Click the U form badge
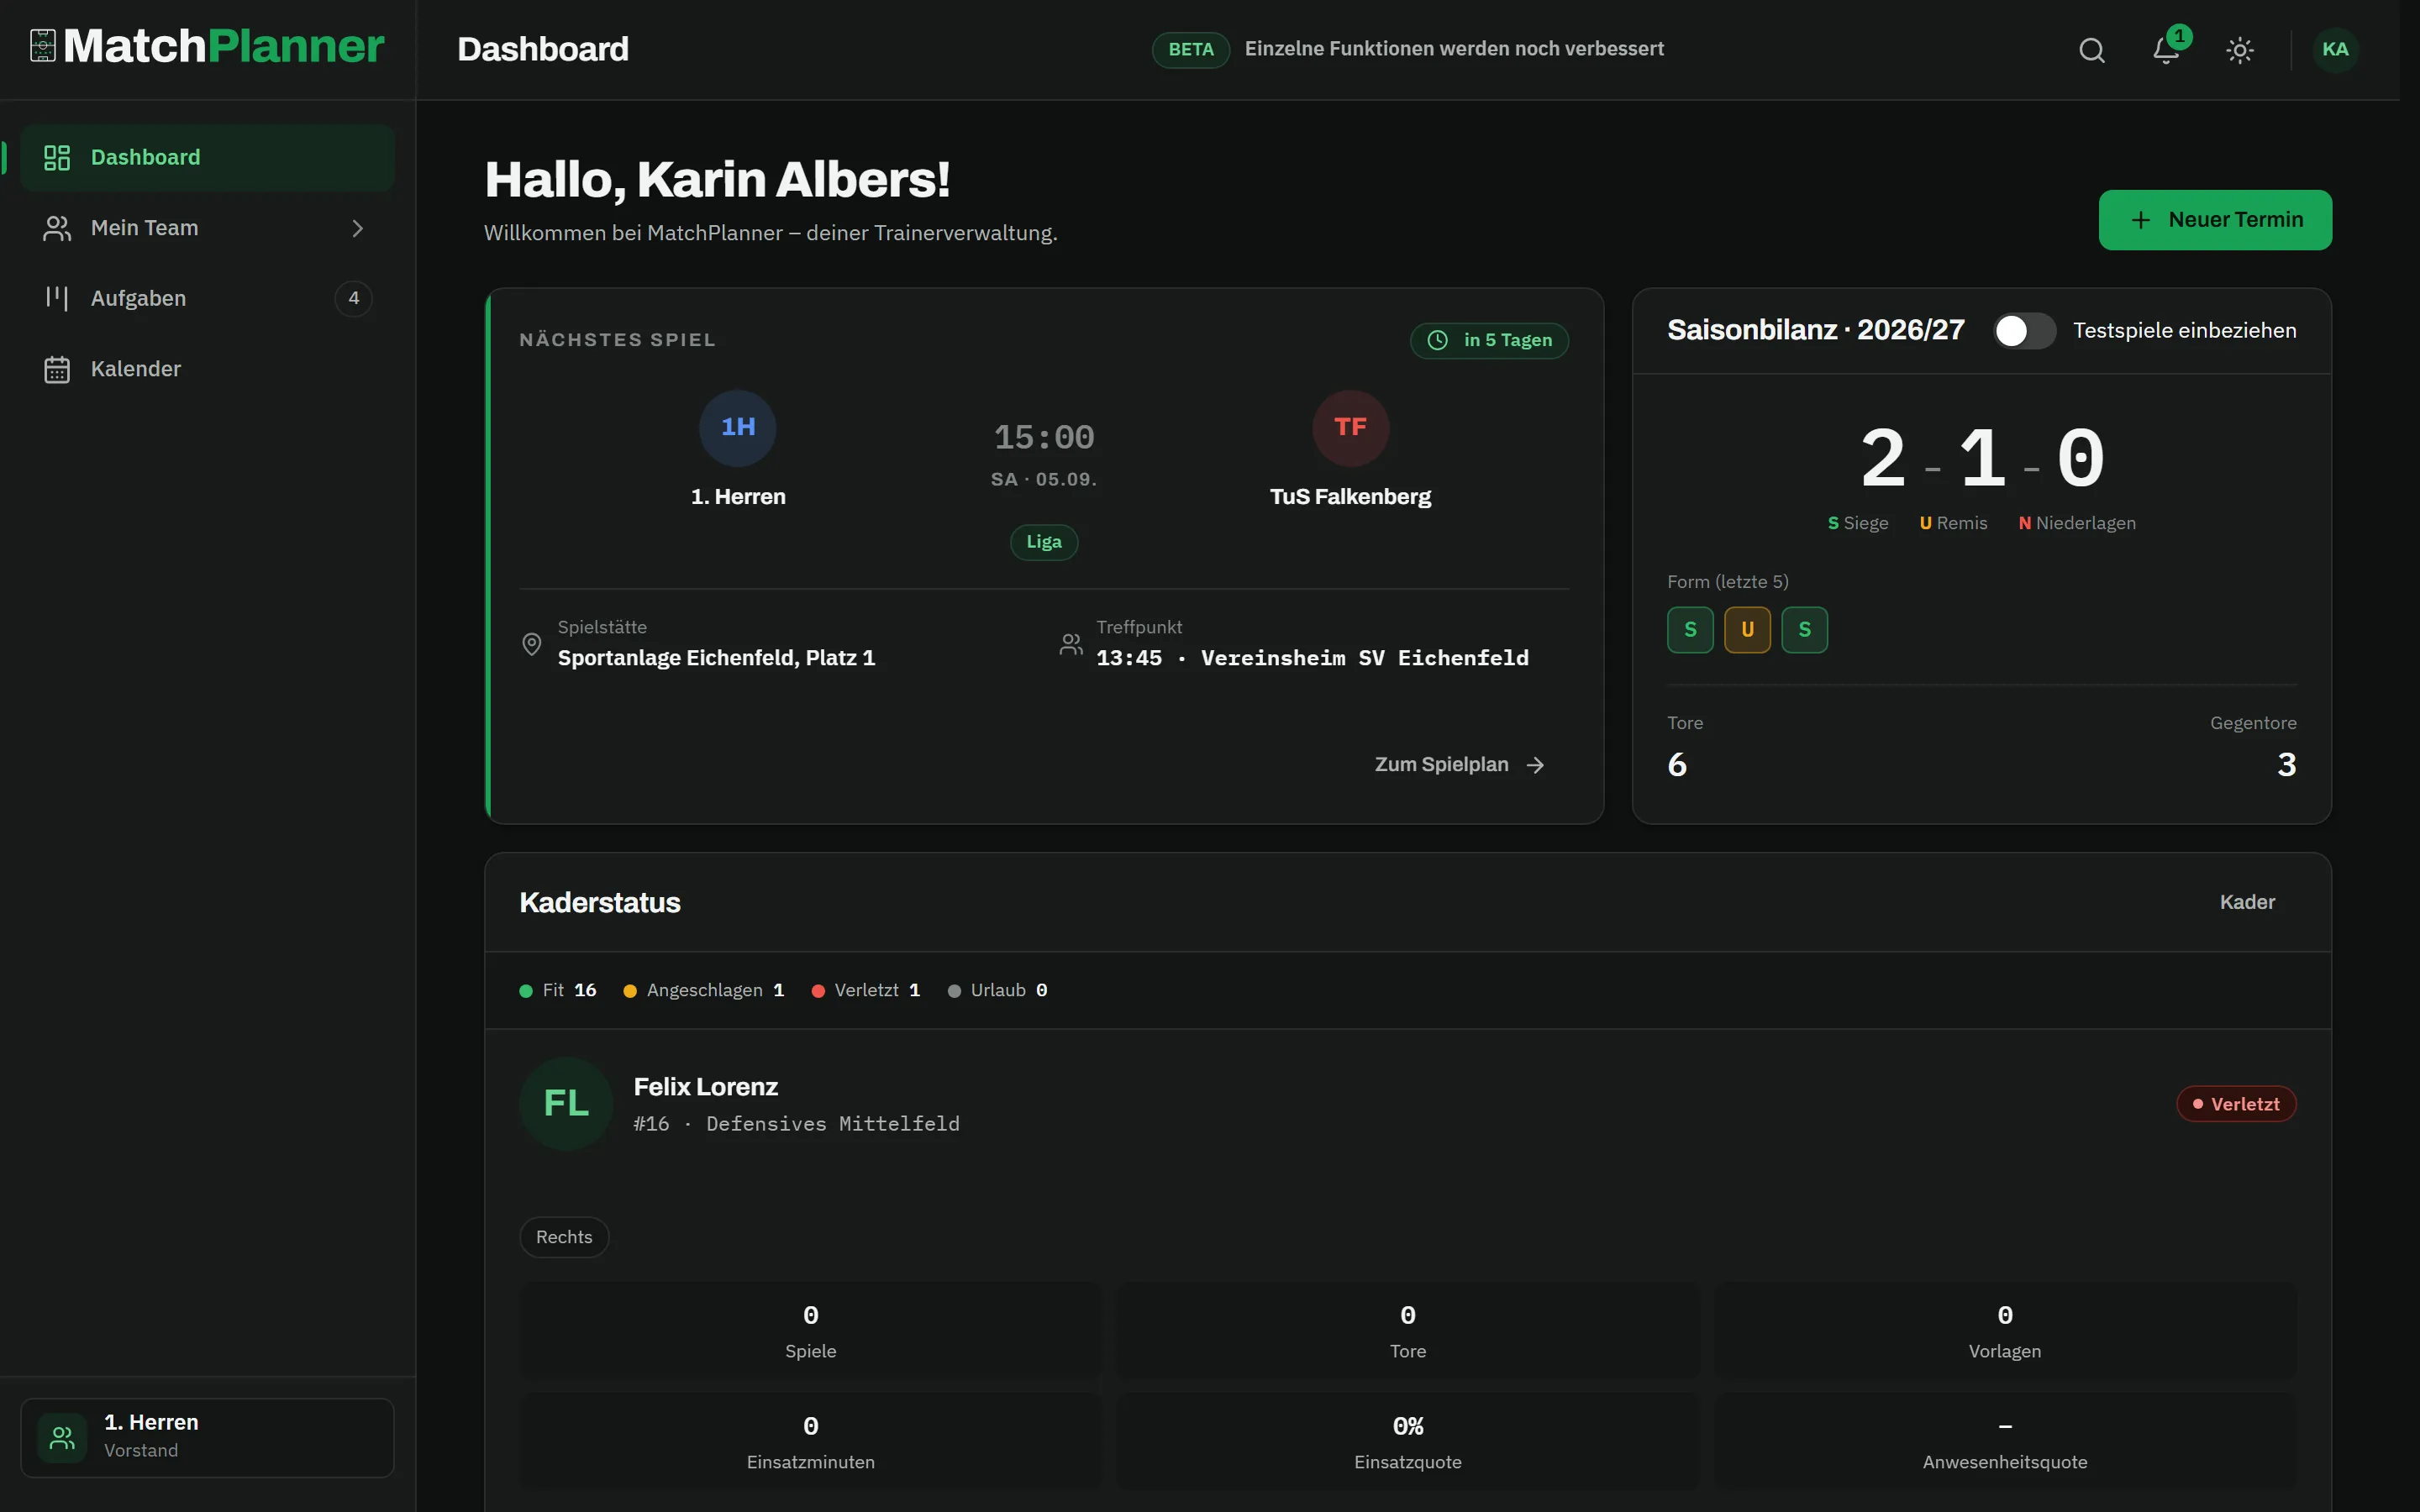The image size is (2420, 1512). pos(1747,630)
